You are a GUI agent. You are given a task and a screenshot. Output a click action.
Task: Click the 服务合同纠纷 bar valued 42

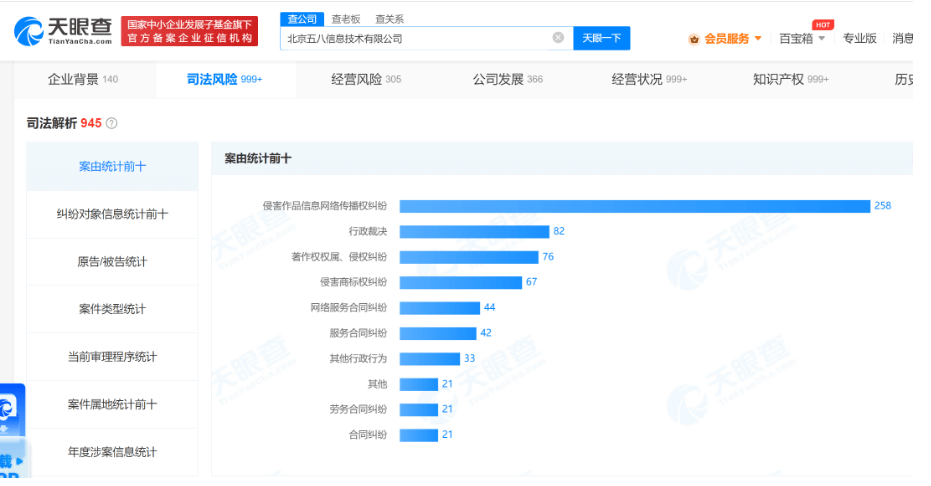pyautogui.click(x=438, y=333)
